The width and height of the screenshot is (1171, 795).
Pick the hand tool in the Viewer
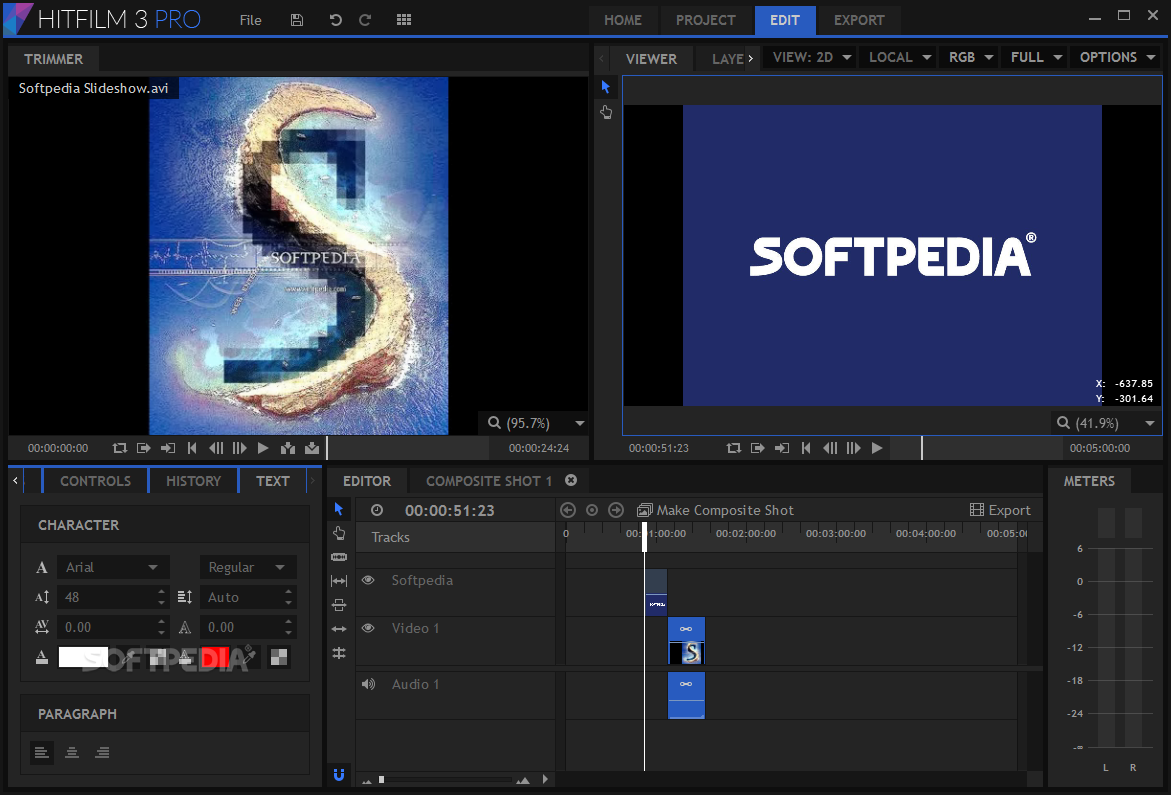pyautogui.click(x=606, y=112)
